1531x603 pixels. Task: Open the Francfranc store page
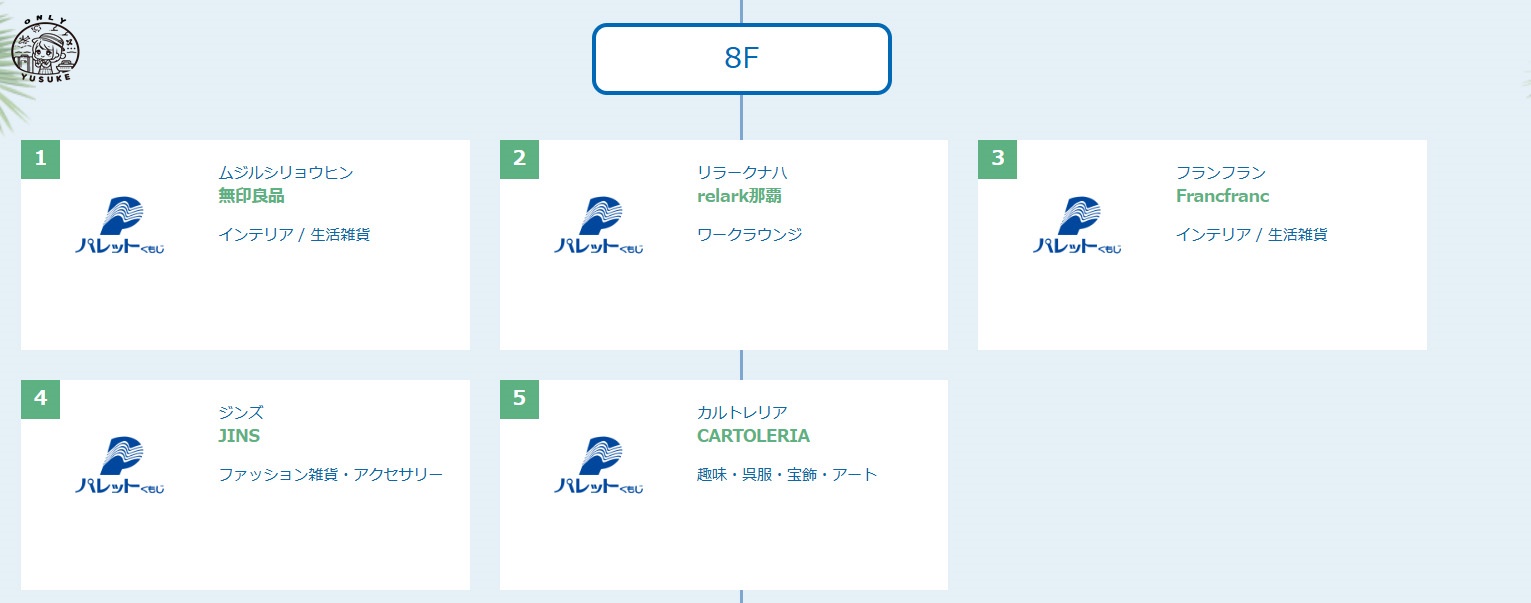[1221, 196]
